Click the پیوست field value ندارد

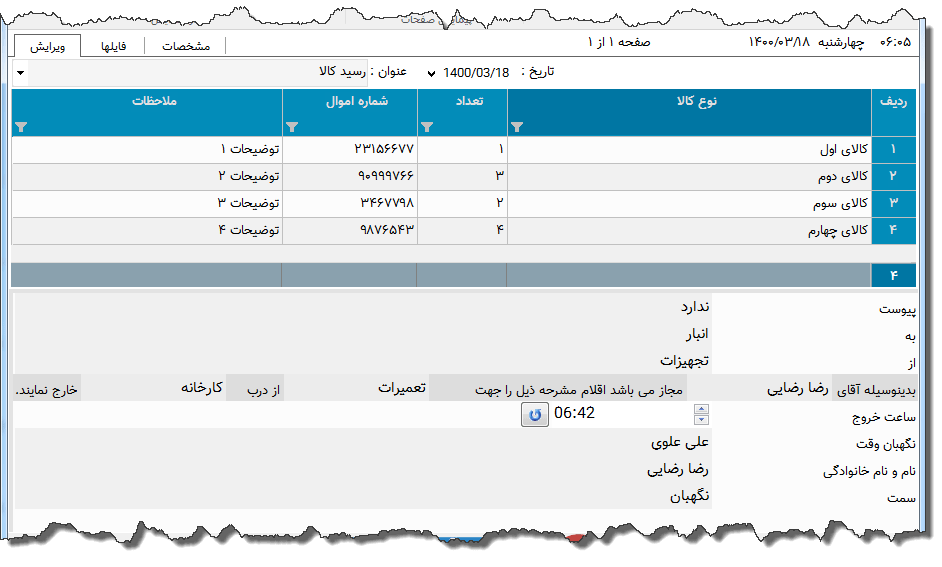(362, 307)
